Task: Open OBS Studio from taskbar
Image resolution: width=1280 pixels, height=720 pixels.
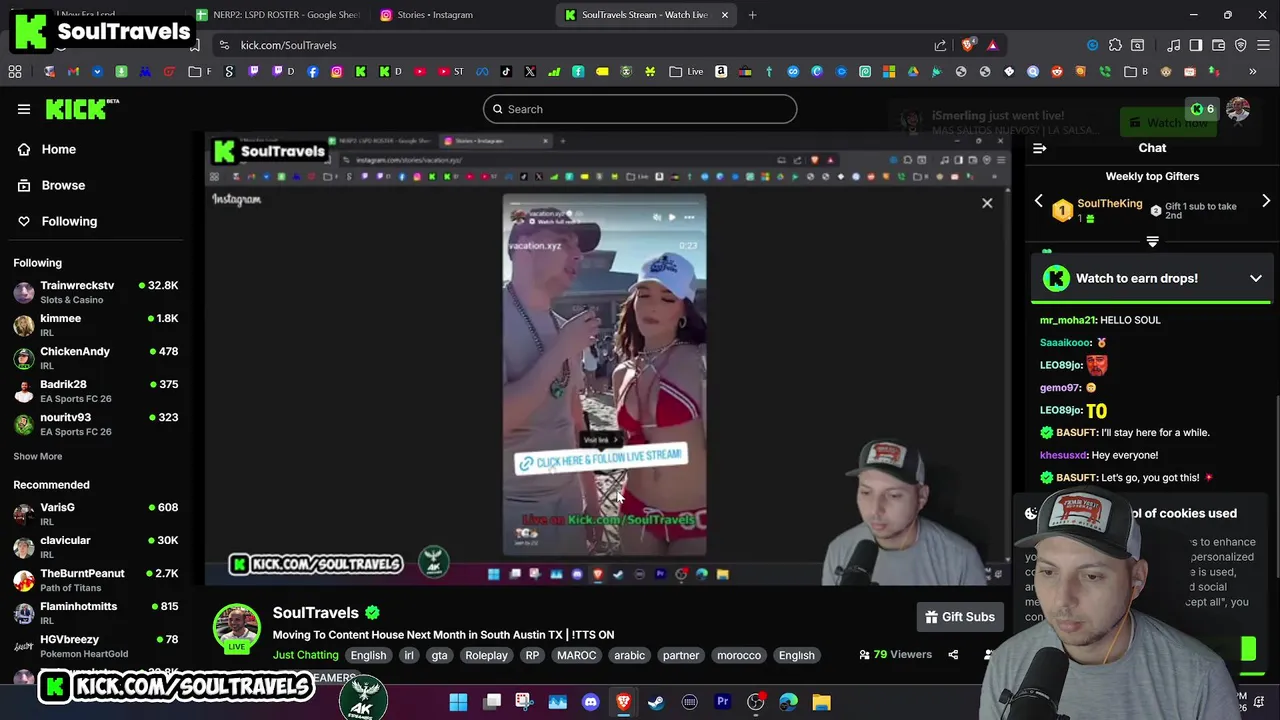Action: 755,702
